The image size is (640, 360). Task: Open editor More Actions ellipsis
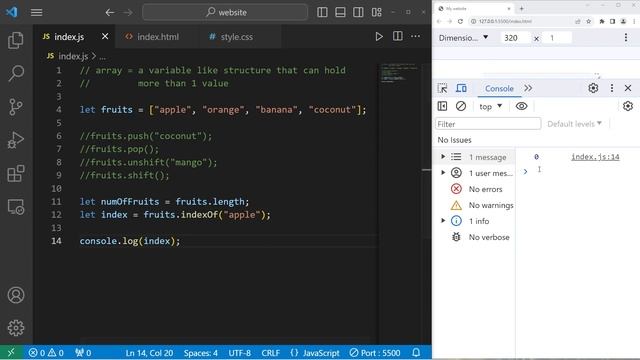pos(416,36)
